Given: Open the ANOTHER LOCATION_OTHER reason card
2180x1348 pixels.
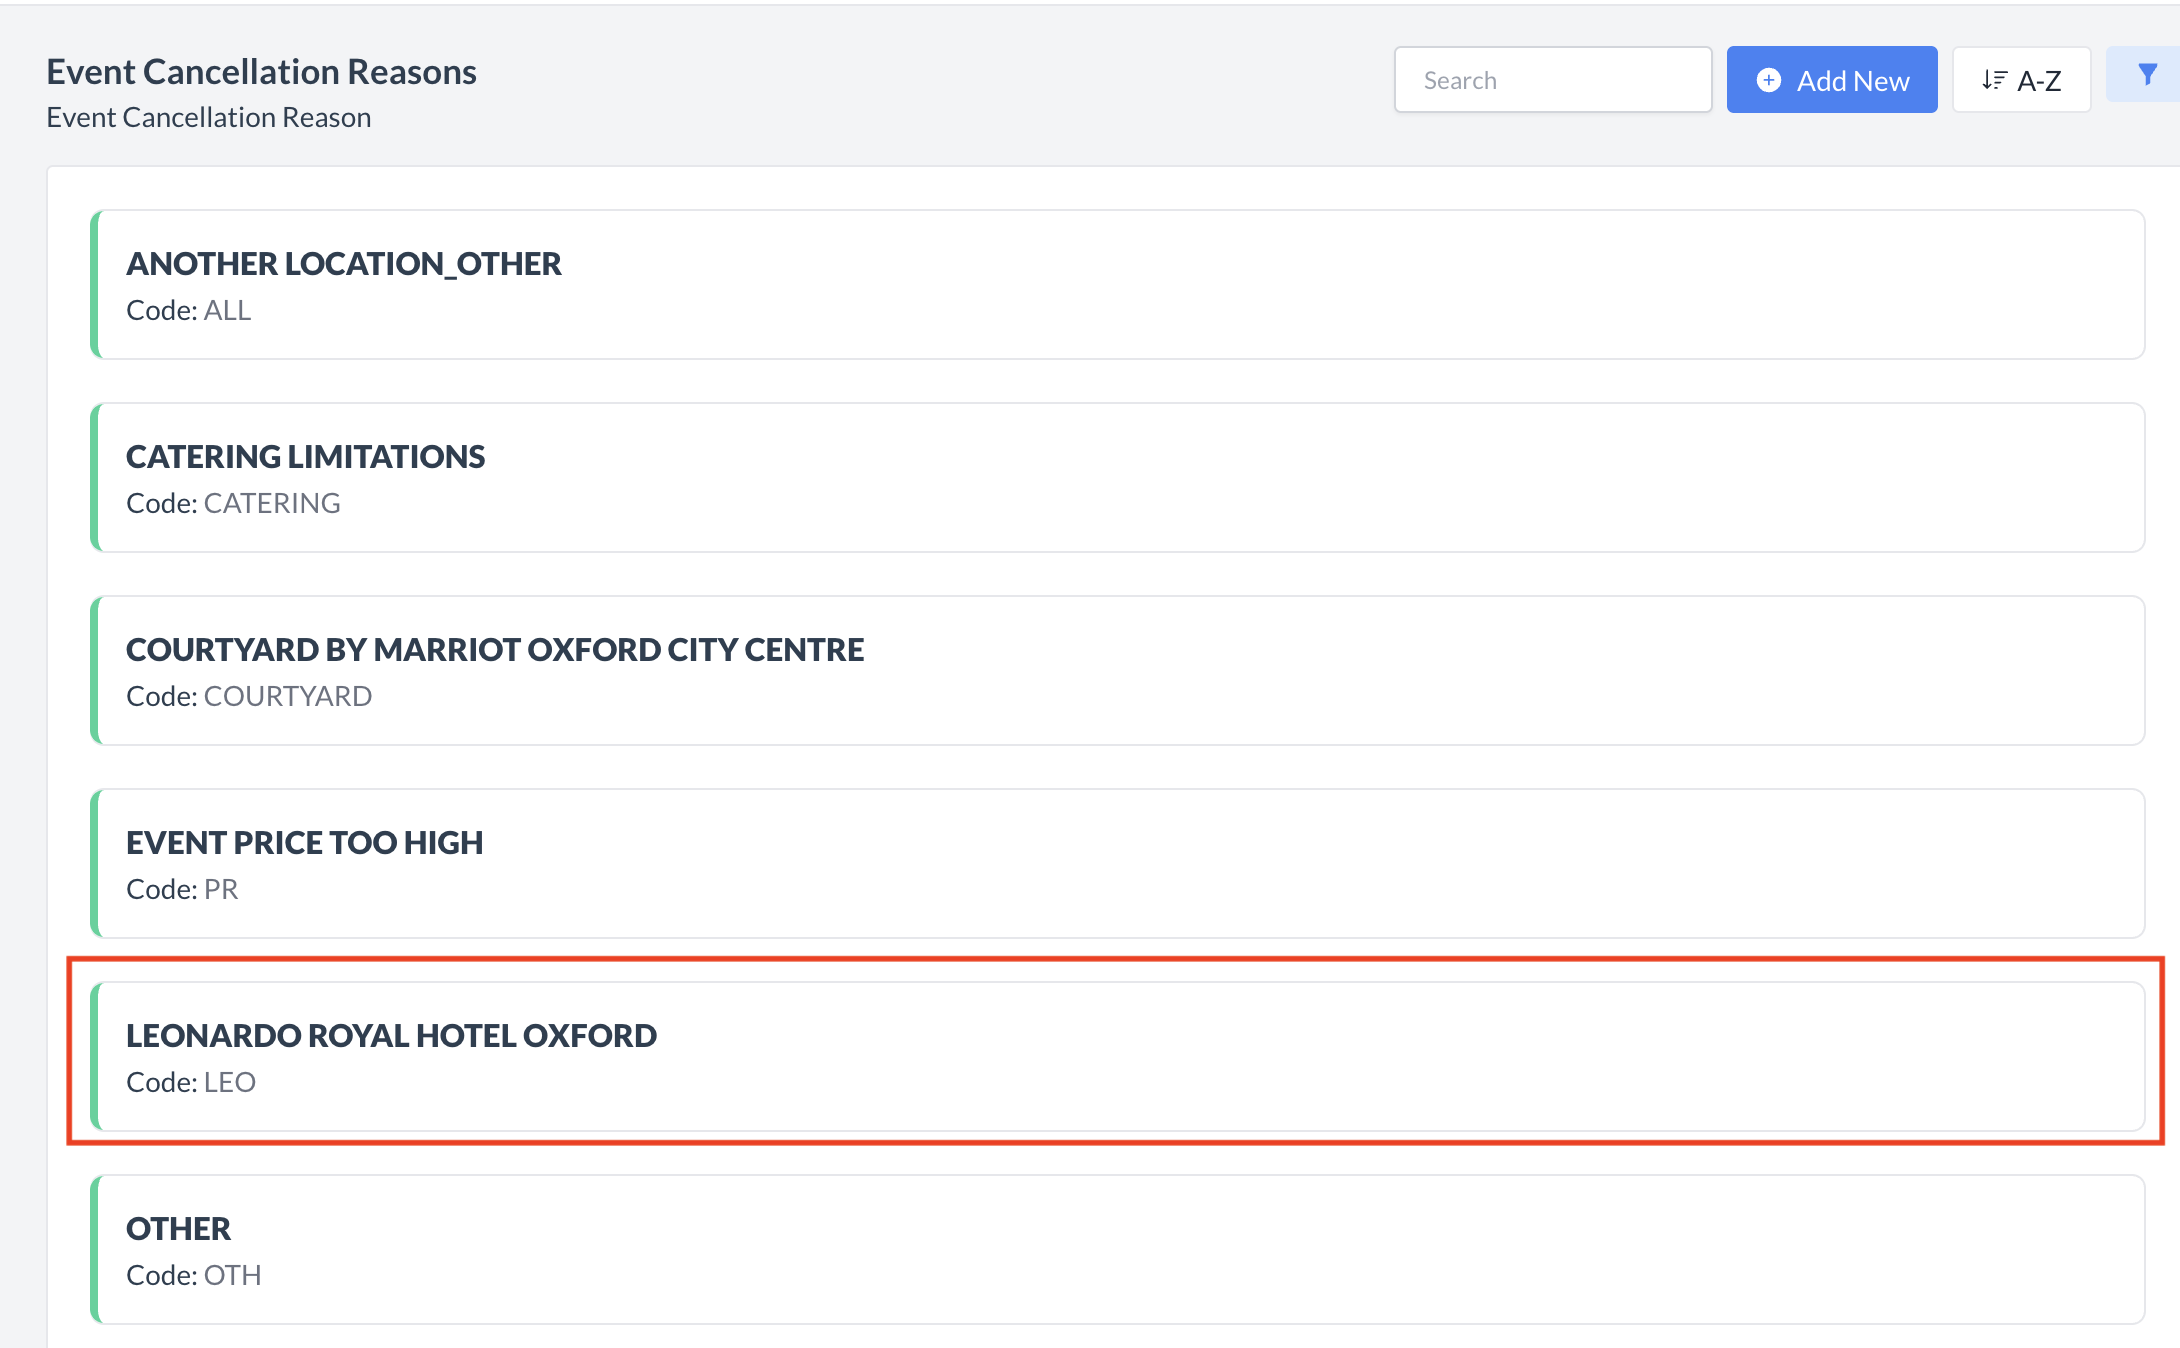Looking at the screenshot, I should coord(1117,284).
